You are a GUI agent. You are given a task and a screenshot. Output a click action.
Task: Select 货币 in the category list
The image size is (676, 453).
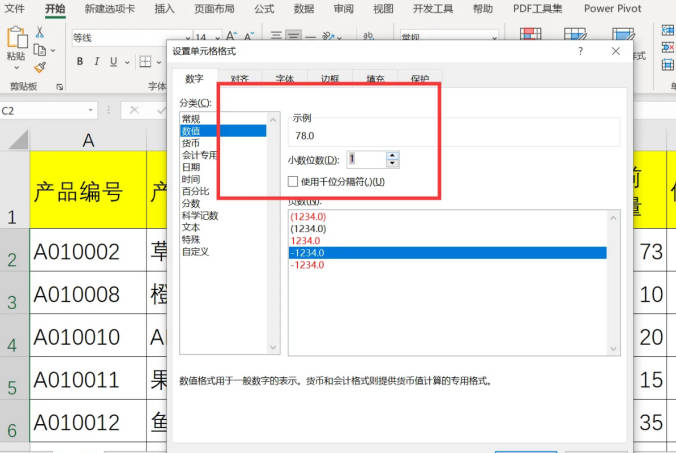click(223, 143)
